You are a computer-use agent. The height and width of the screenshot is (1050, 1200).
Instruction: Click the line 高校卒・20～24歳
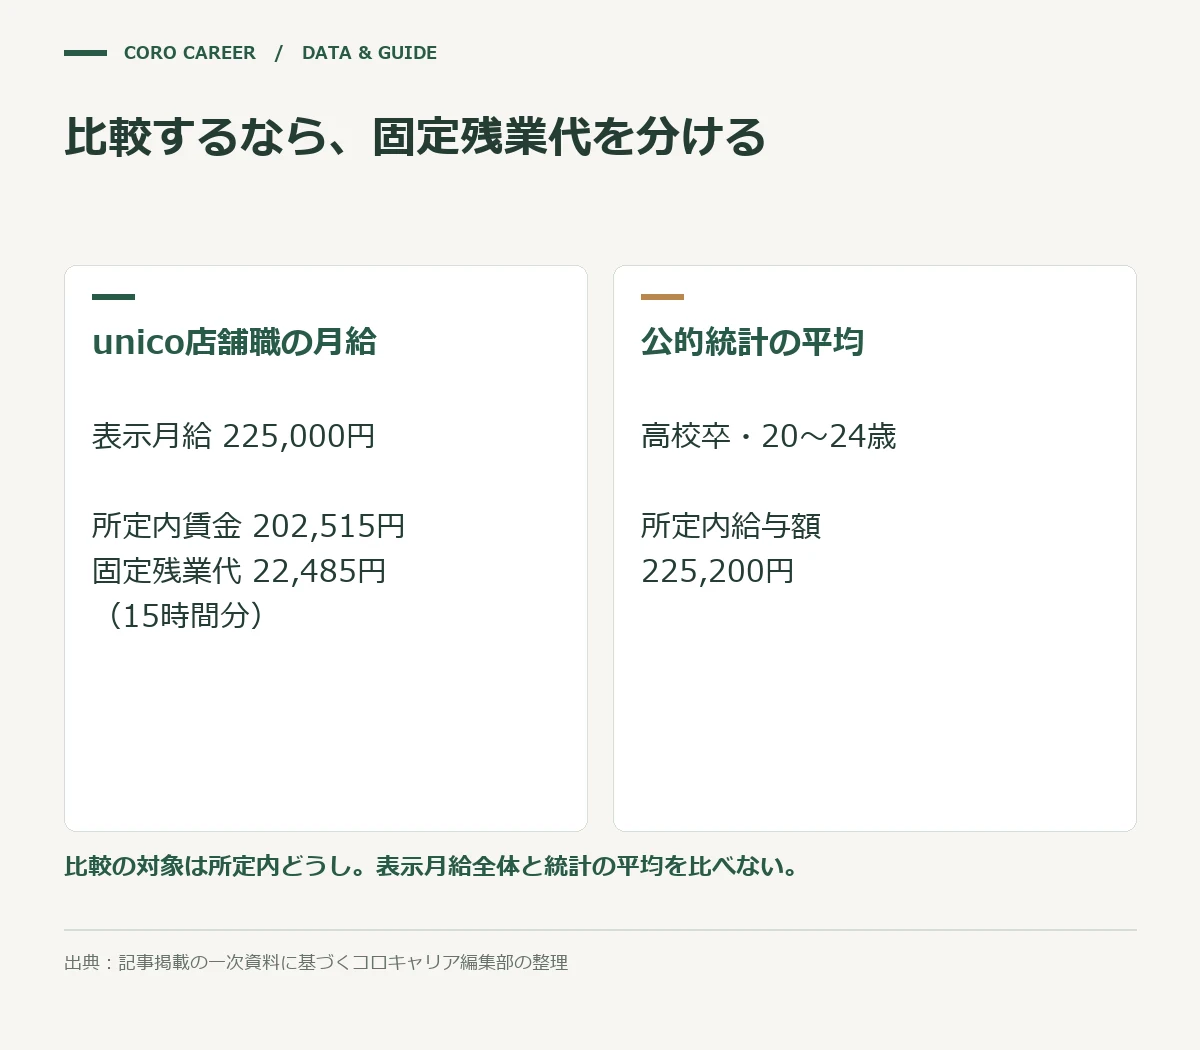pyautogui.click(x=769, y=436)
